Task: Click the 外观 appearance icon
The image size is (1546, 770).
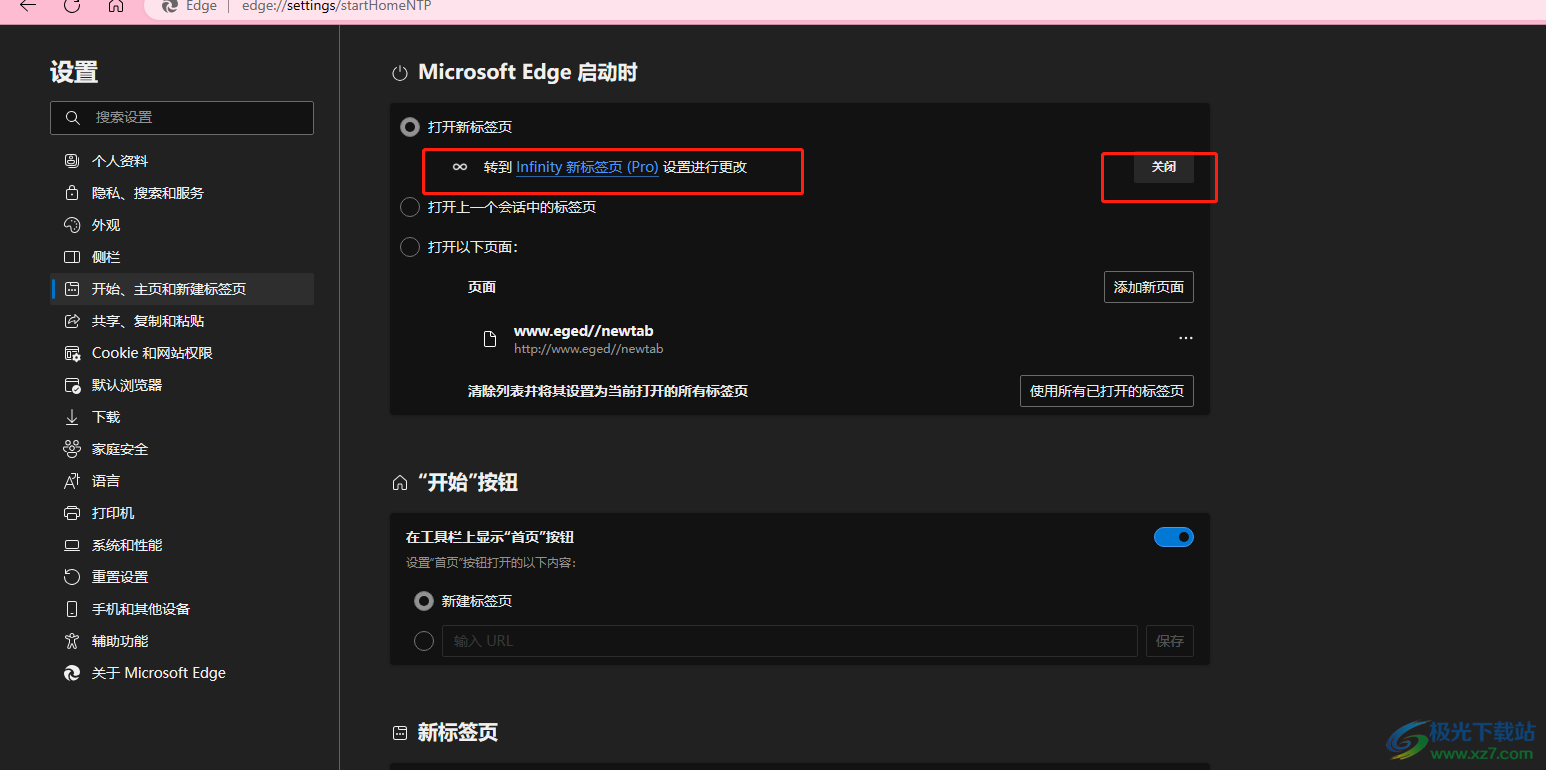Action: [72, 225]
